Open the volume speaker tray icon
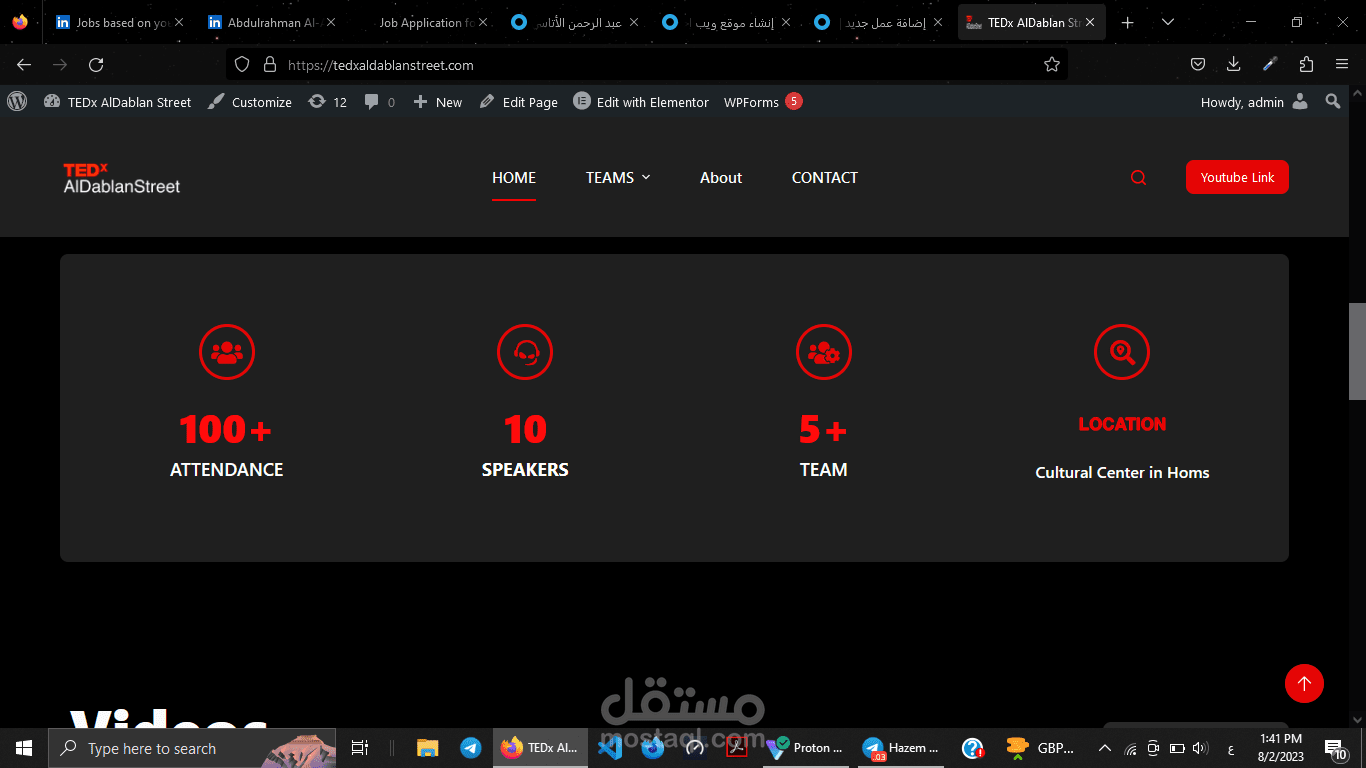The image size is (1366, 768). pyautogui.click(x=1200, y=748)
